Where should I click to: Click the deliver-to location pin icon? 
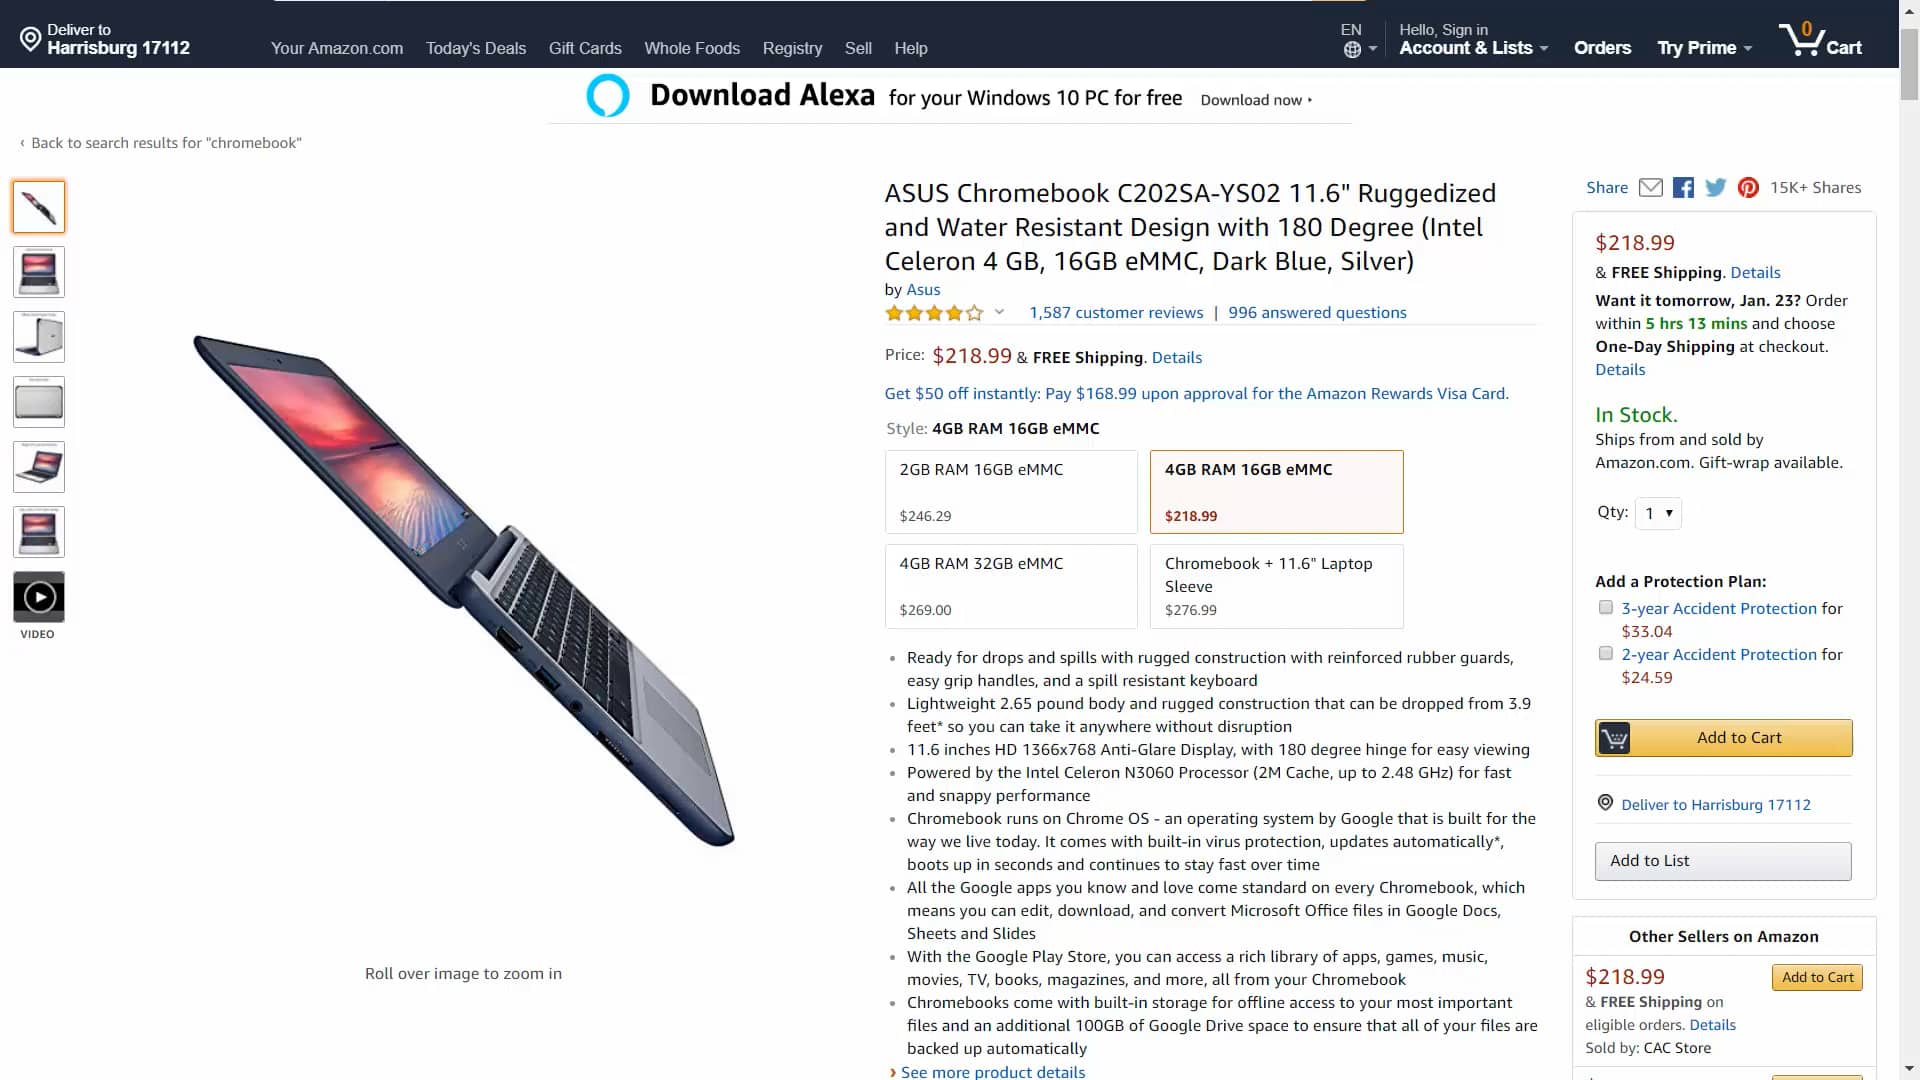click(x=30, y=39)
